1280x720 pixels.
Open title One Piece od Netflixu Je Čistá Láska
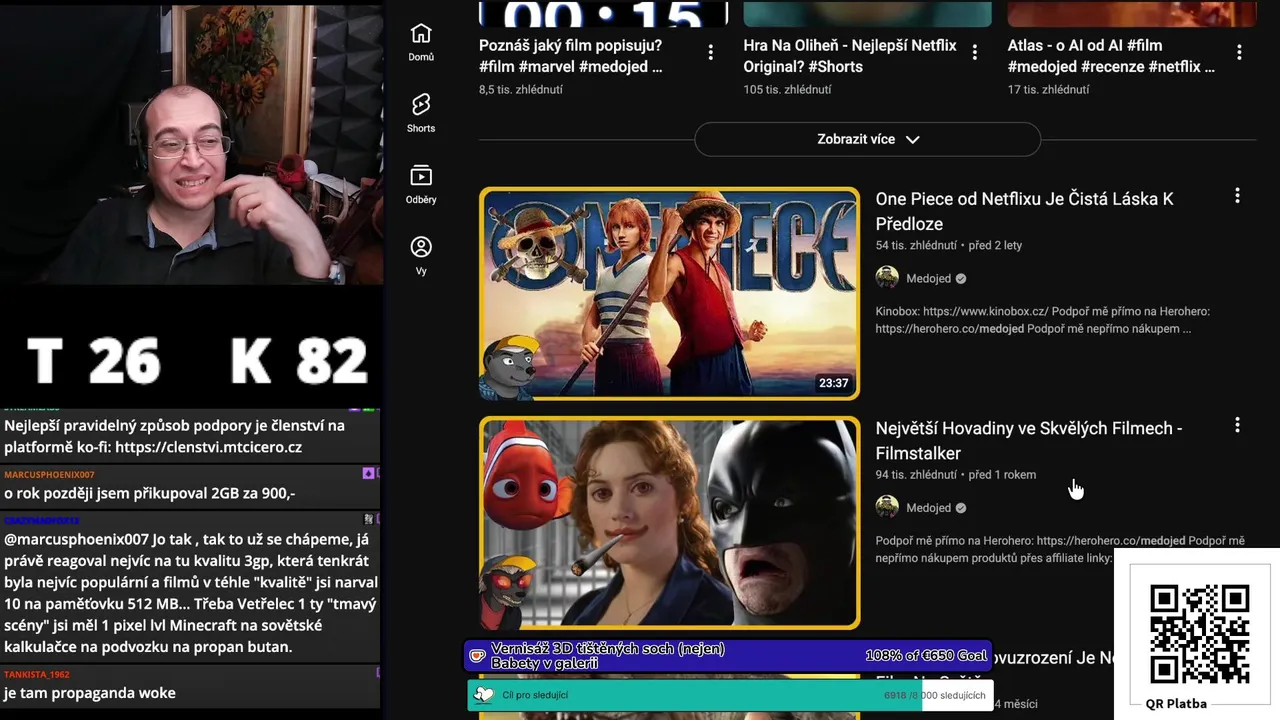click(x=1024, y=211)
